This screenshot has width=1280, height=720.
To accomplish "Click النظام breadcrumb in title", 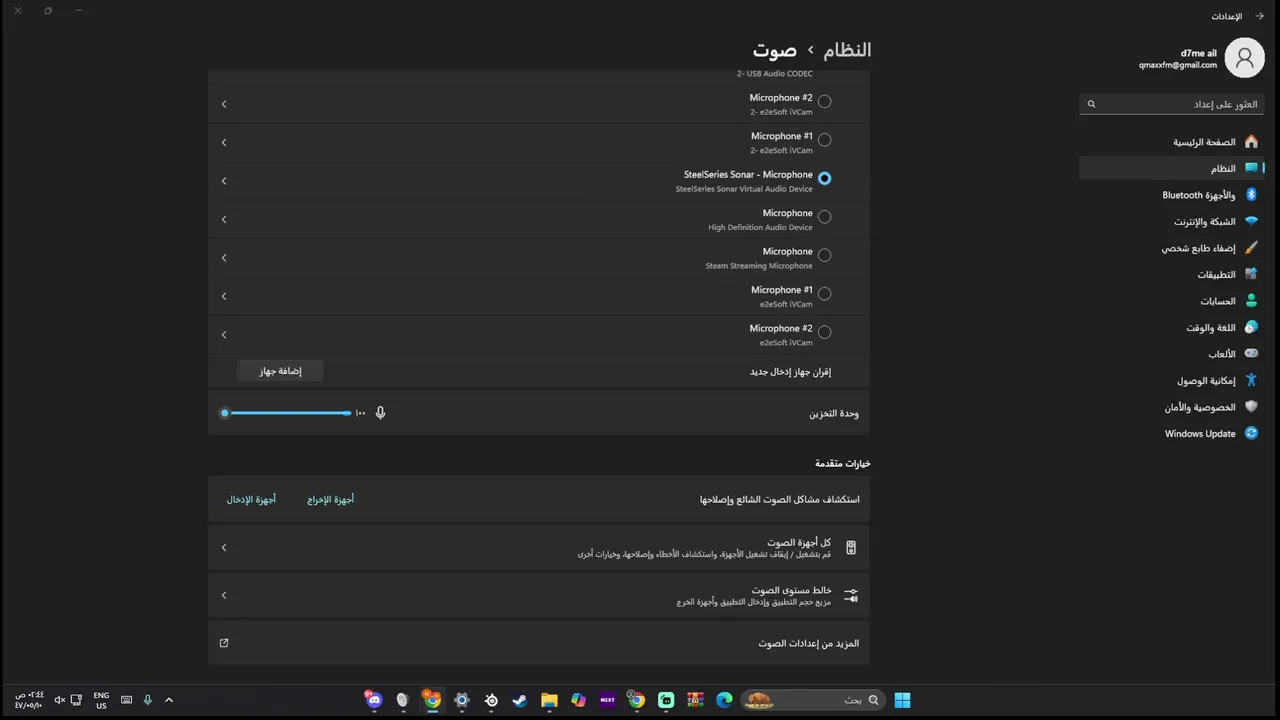I will (847, 50).
